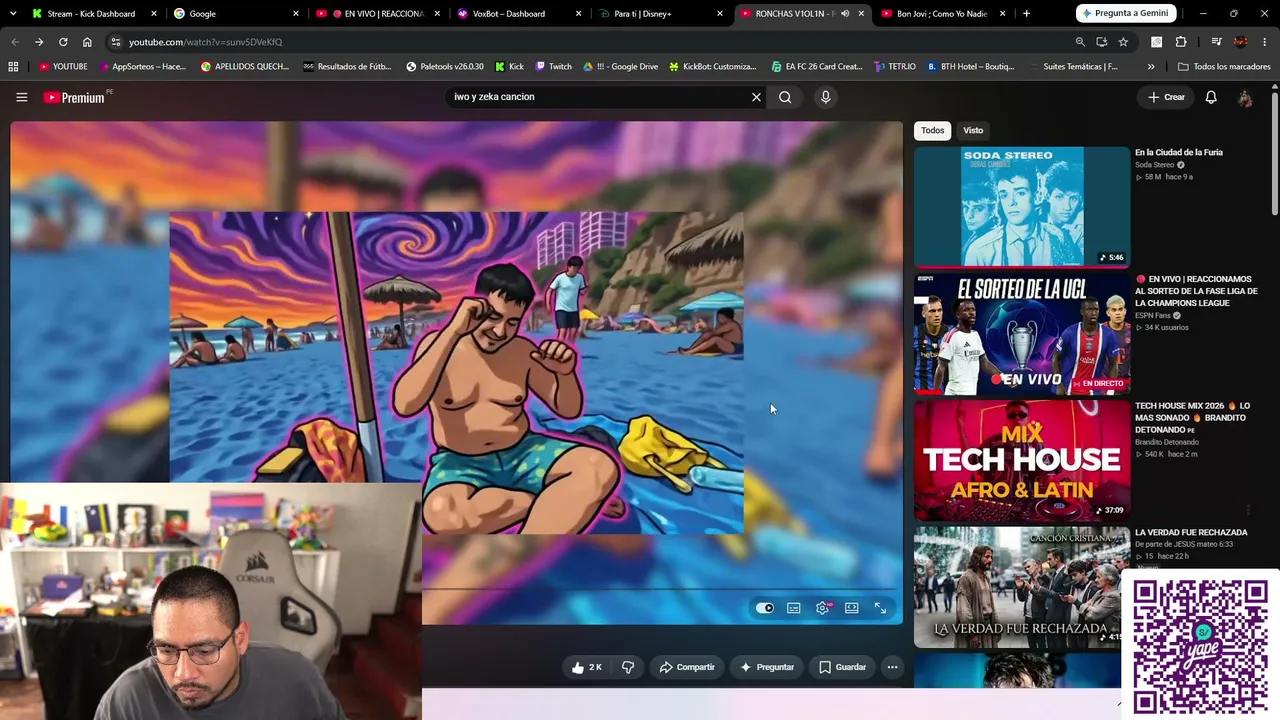Open the YOUTUBE bookmark
This screenshot has height=720, width=1280.
(x=63, y=67)
